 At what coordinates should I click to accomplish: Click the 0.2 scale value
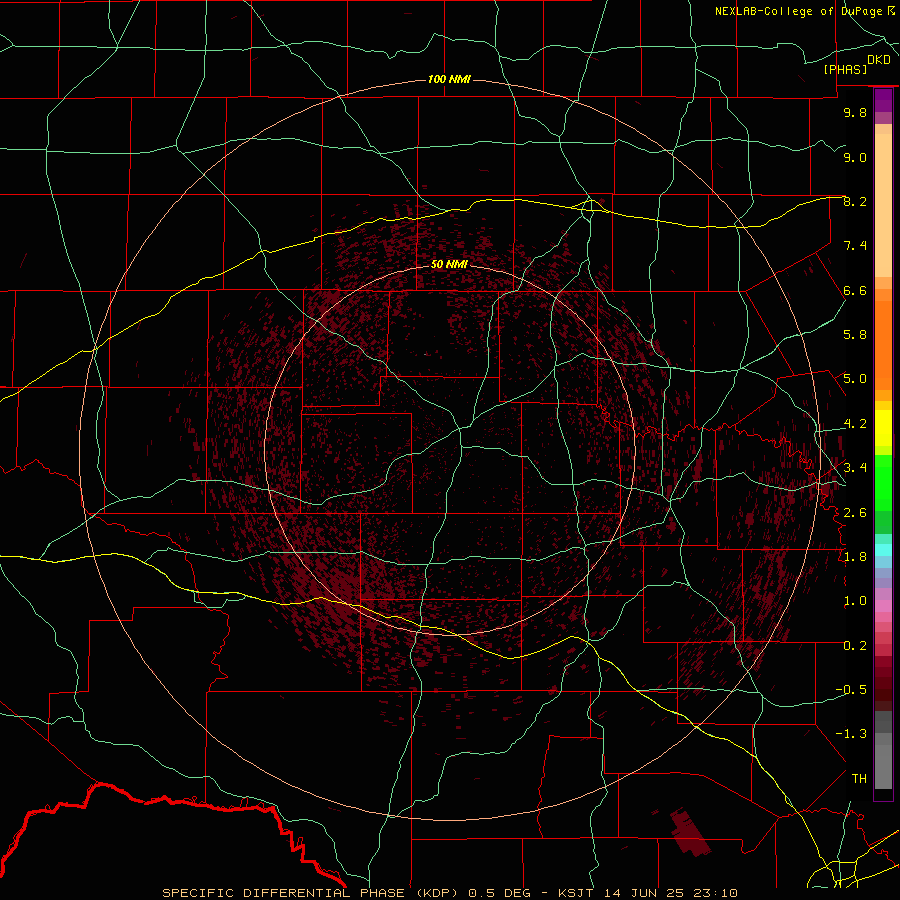pos(855,646)
